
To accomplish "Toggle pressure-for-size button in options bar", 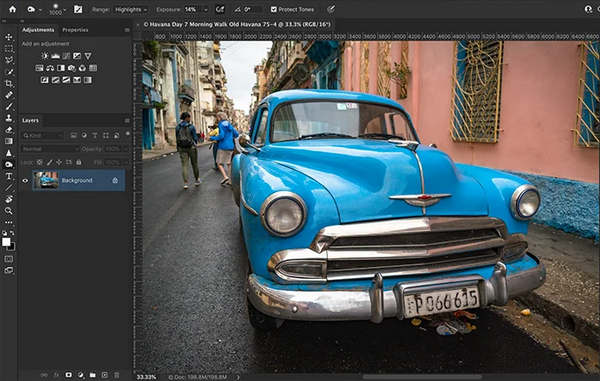I will coord(331,9).
